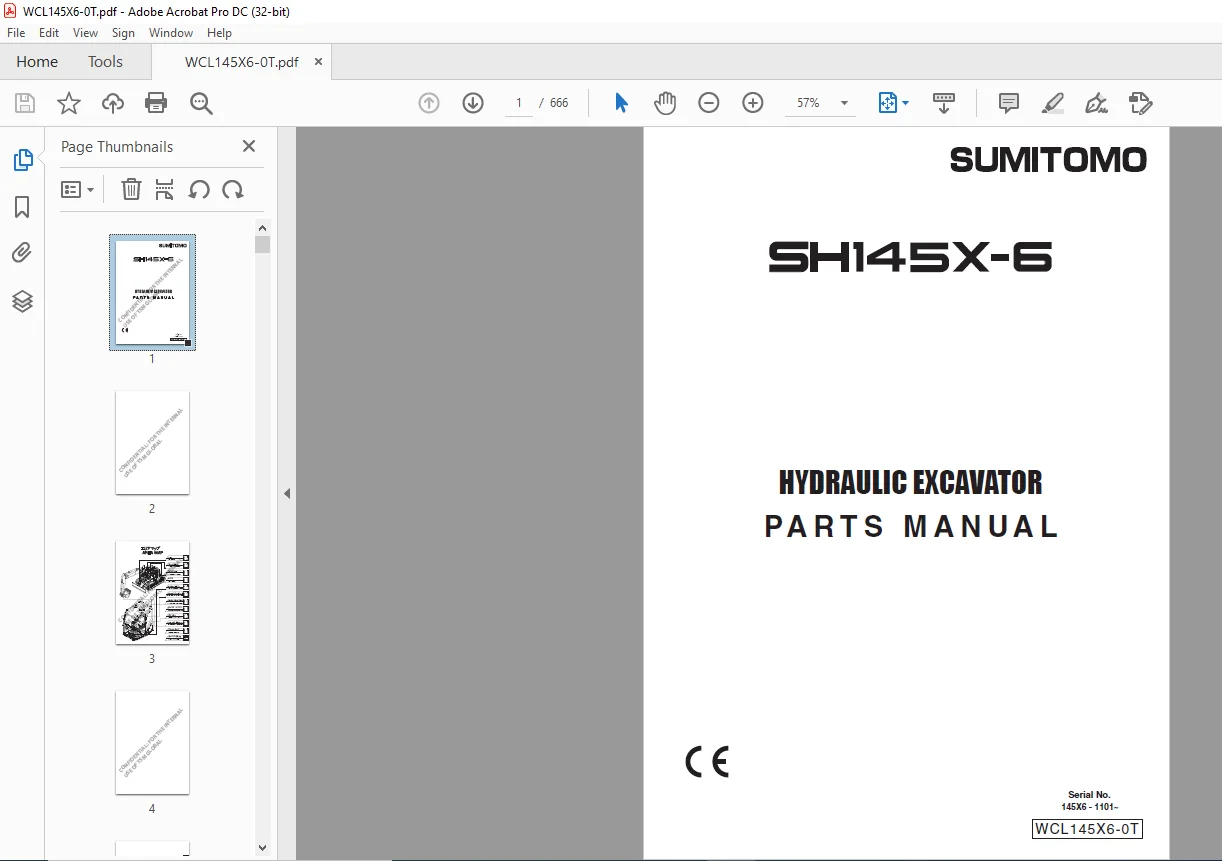
Task: Open the Page Thumbnails sidebar icon
Action: point(22,159)
